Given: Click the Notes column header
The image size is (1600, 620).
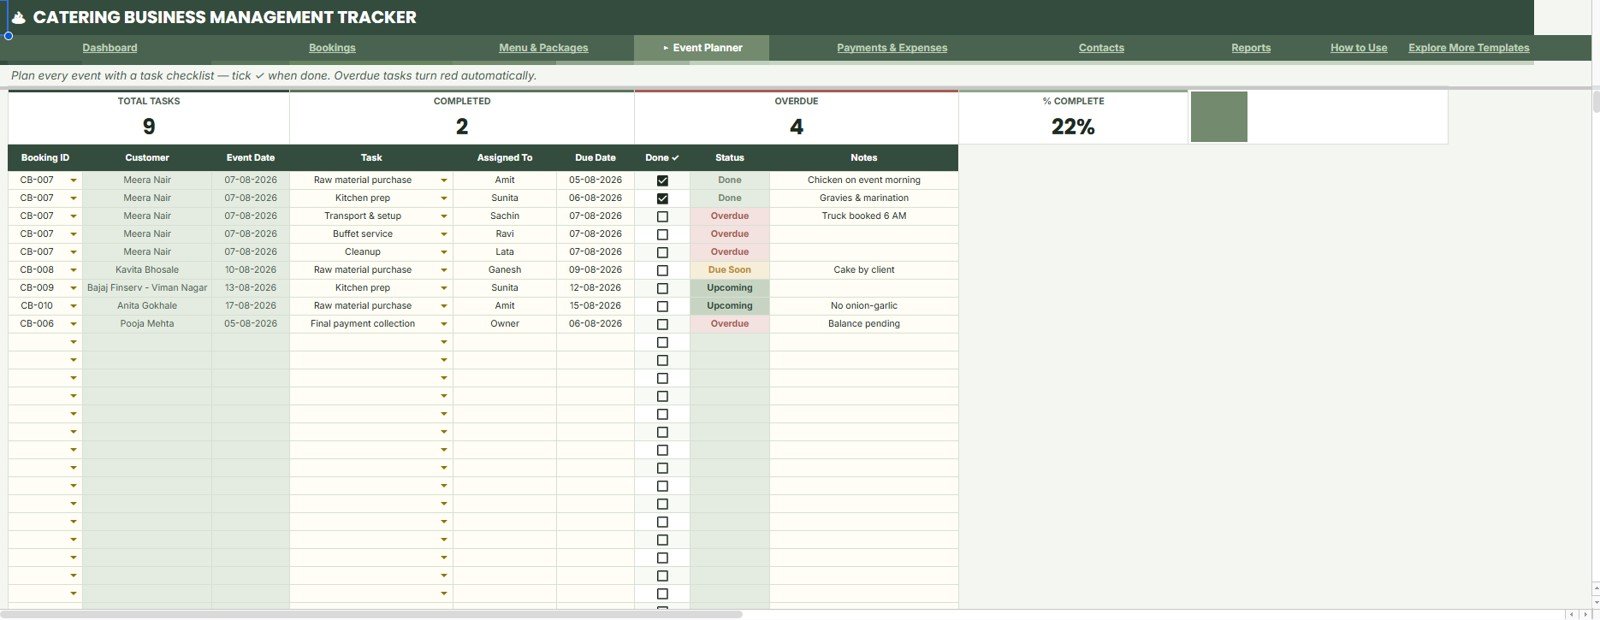Looking at the screenshot, I should [x=864, y=158].
